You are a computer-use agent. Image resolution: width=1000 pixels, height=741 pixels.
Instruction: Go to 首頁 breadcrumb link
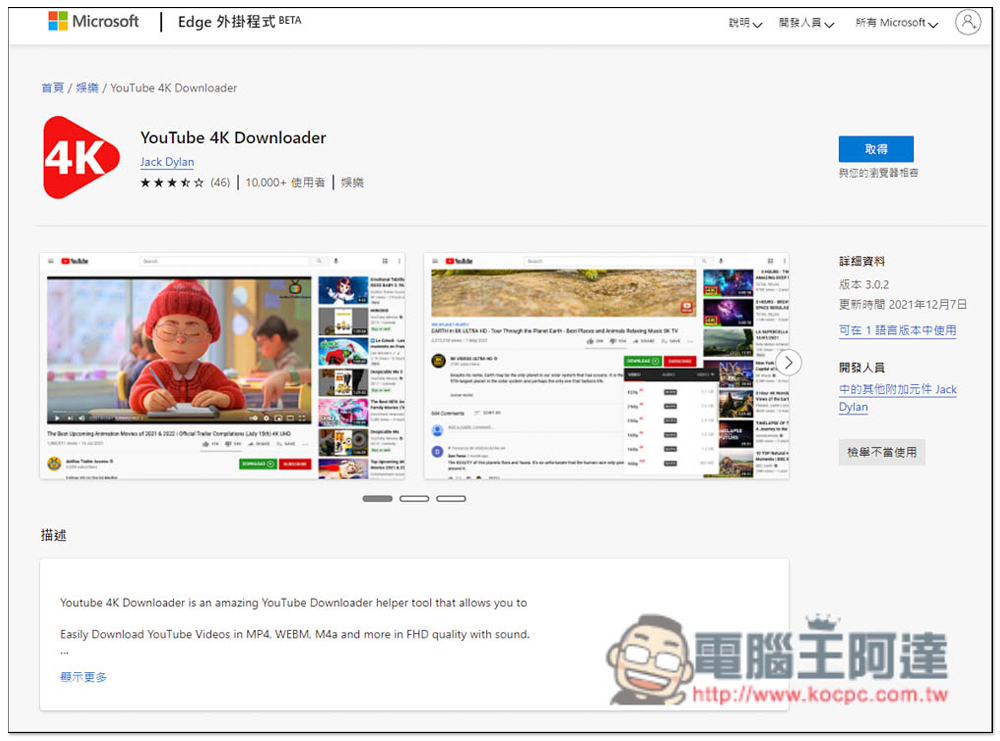(x=52, y=88)
